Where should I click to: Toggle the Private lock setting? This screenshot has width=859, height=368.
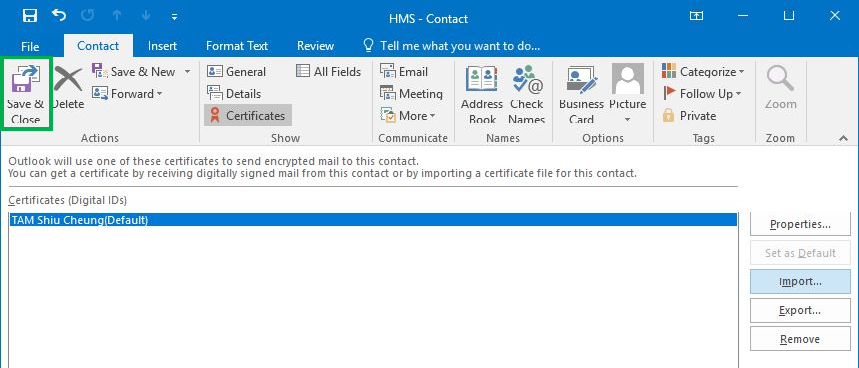[x=689, y=116]
